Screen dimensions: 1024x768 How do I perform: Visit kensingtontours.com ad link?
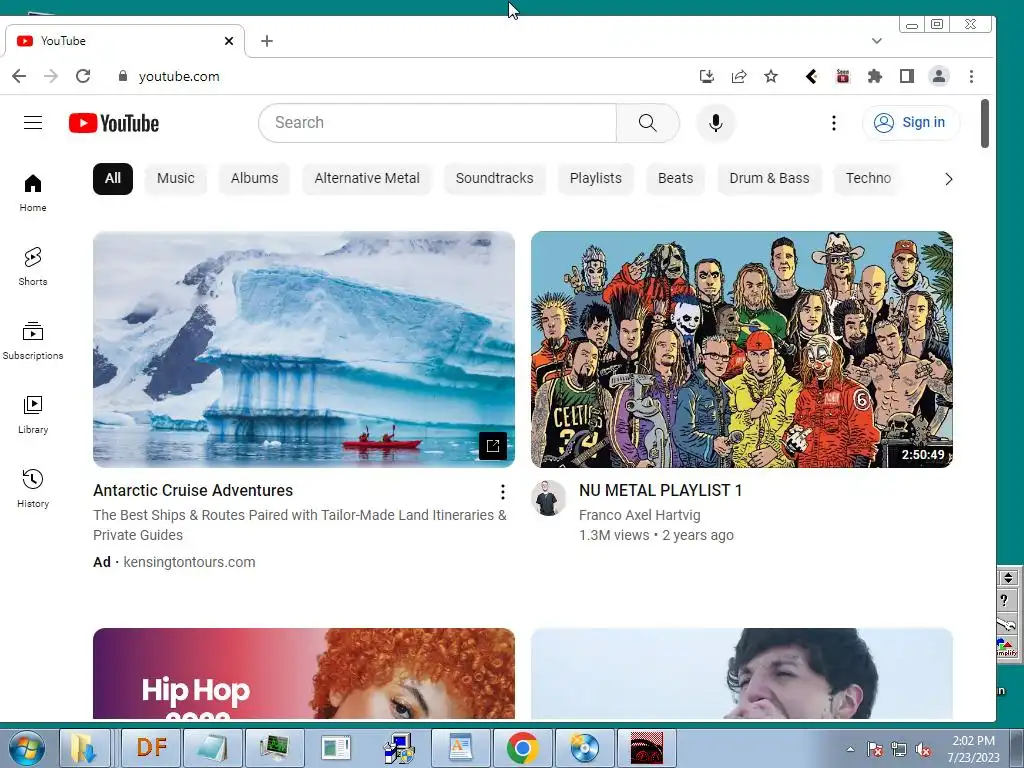(x=189, y=562)
